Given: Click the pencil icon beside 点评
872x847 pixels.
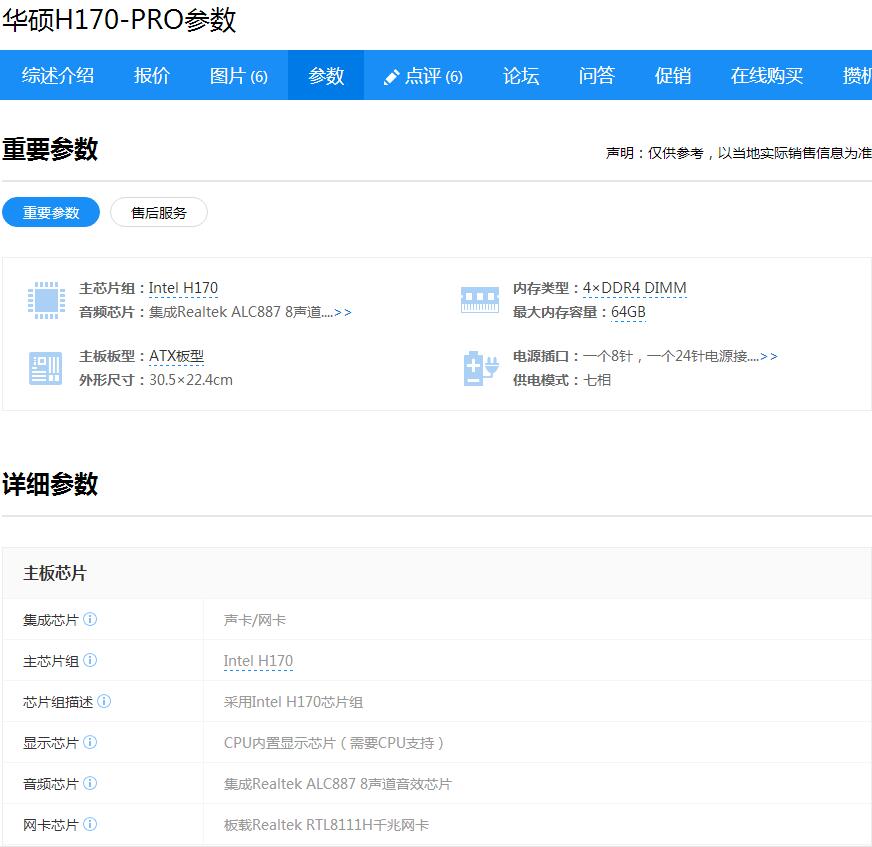Looking at the screenshot, I should pos(392,77).
